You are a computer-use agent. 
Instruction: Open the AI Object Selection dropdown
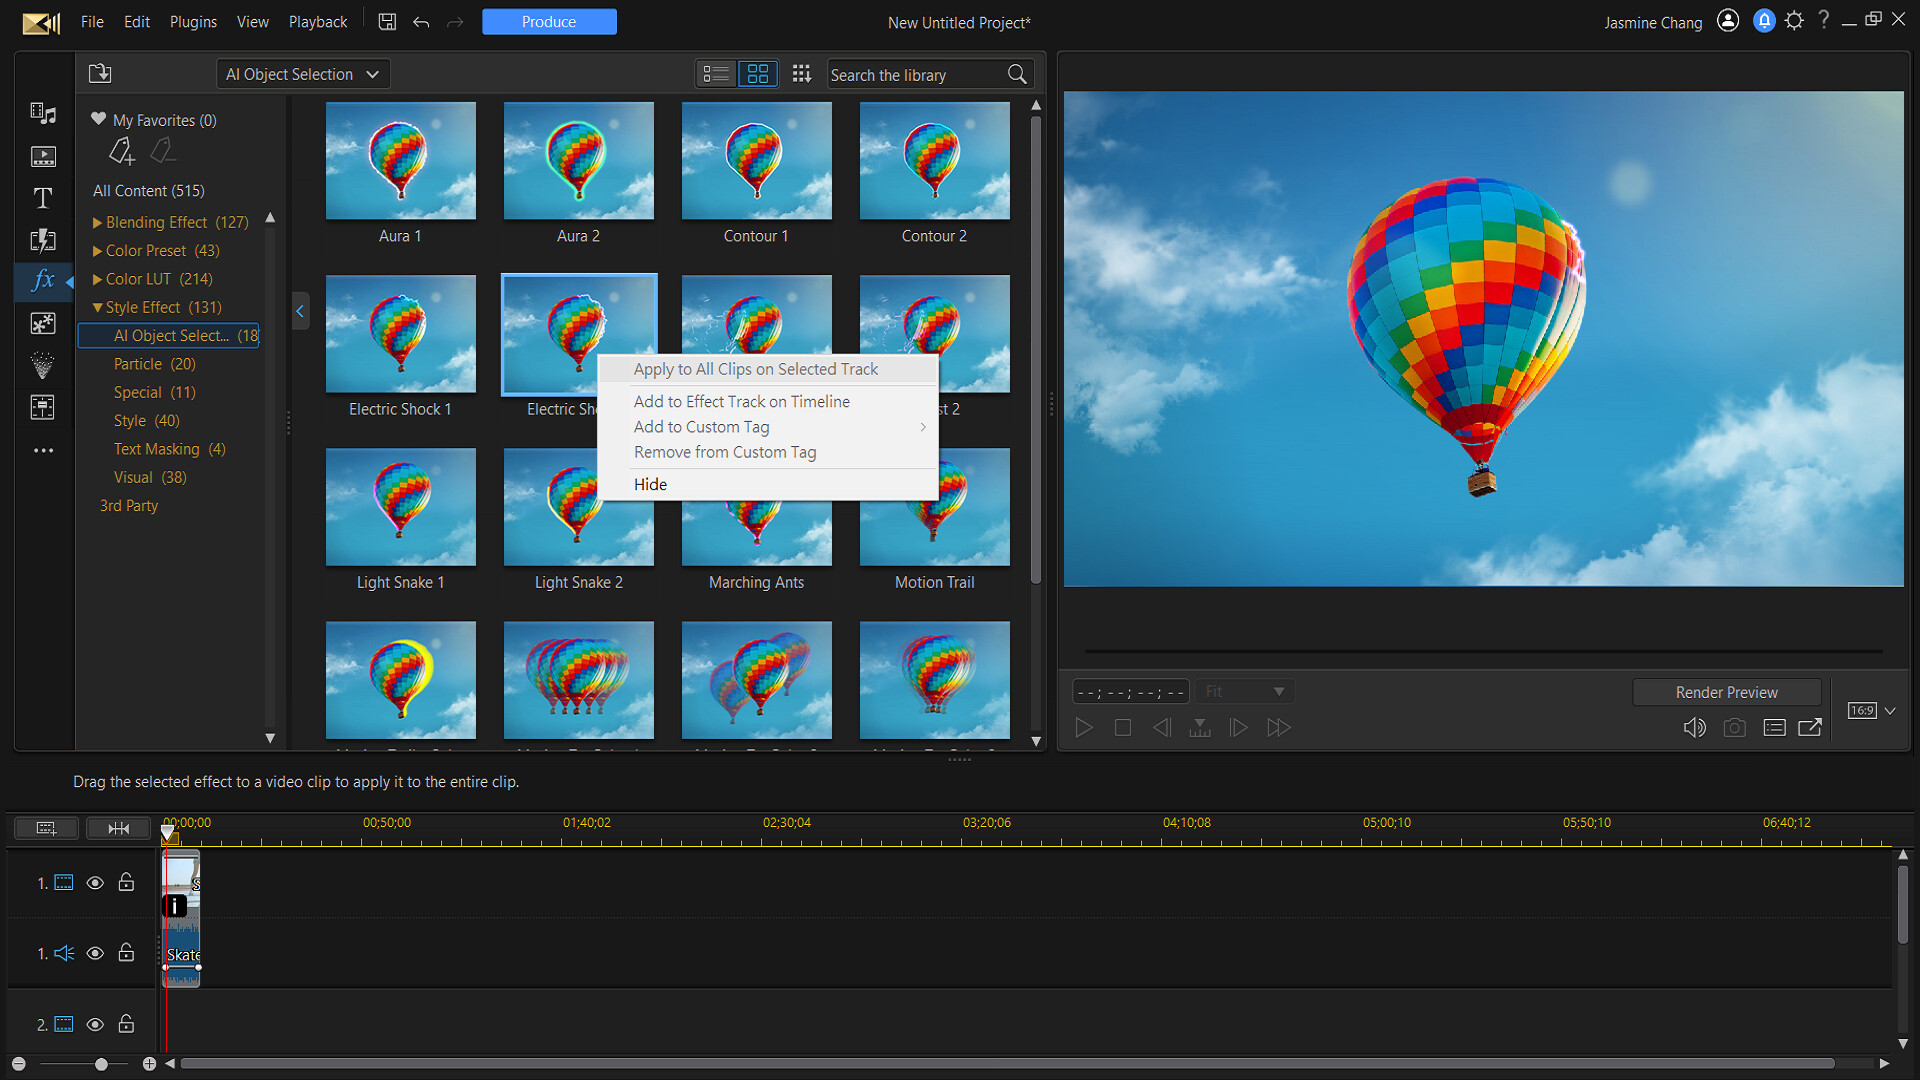coord(302,73)
